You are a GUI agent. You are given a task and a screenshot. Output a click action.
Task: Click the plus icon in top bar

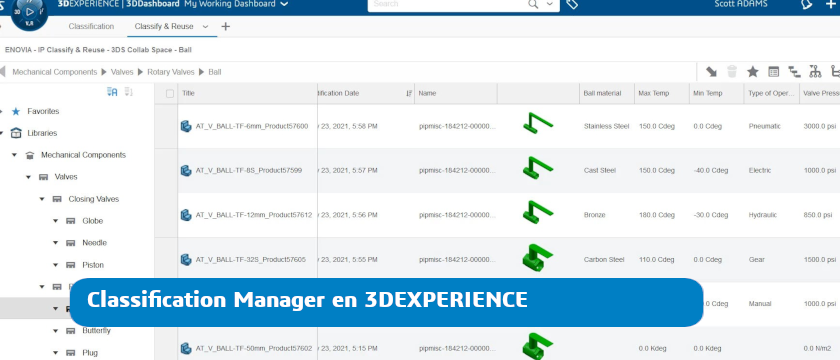(x=830, y=4)
